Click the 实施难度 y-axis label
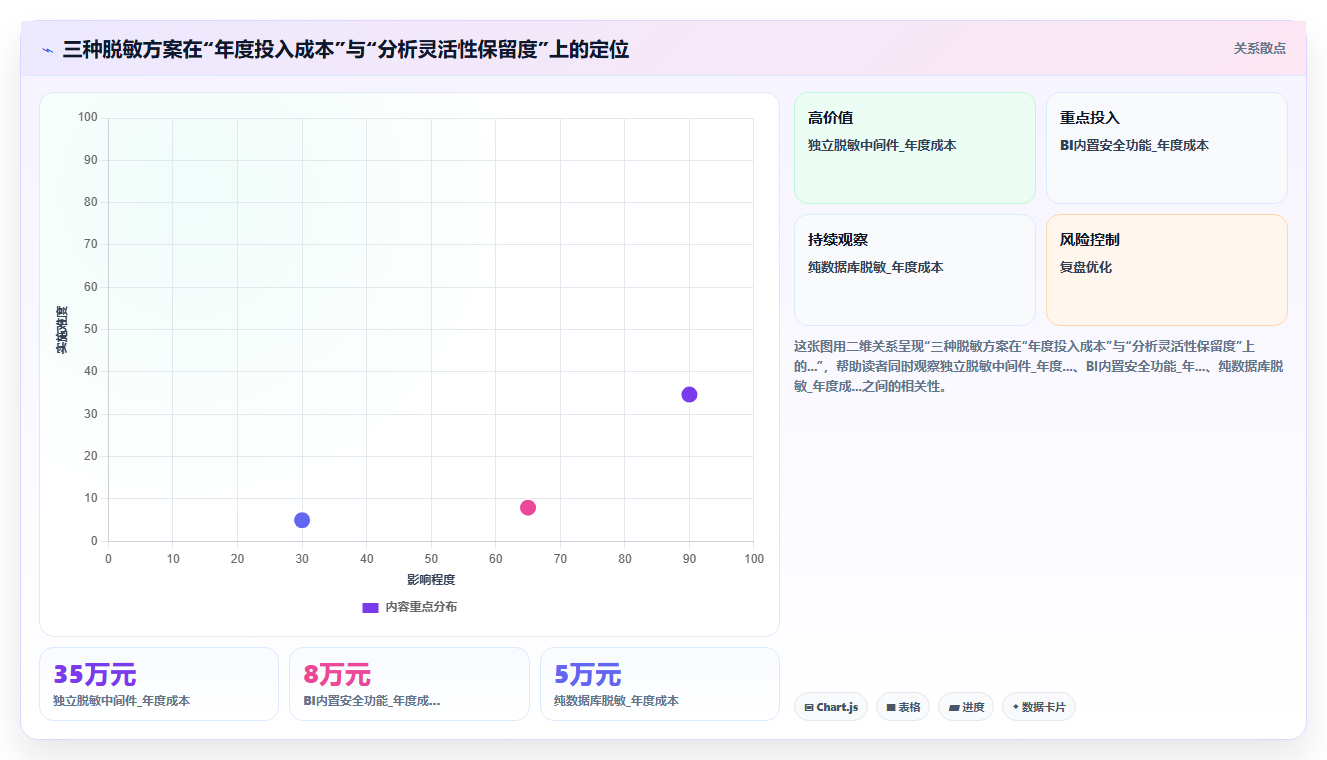The height and width of the screenshot is (760, 1327). pyautogui.click(x=62, y=329)
